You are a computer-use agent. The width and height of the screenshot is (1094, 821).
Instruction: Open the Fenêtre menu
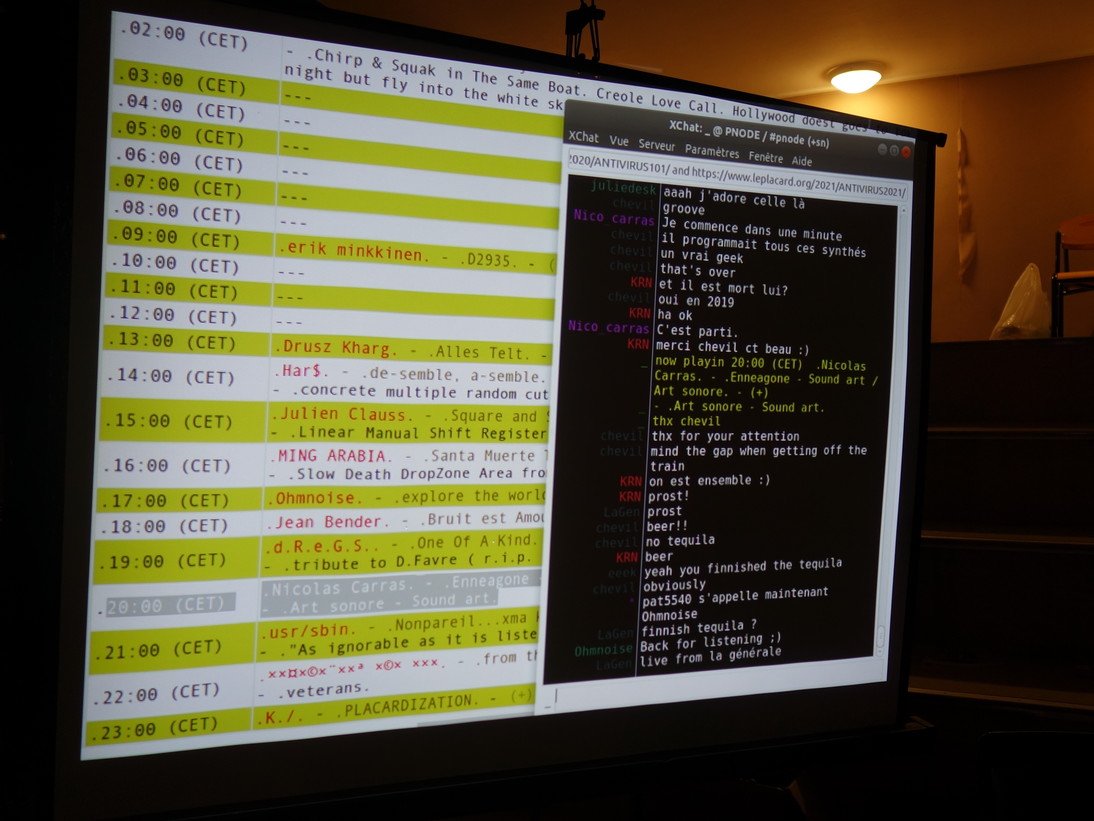765,157
